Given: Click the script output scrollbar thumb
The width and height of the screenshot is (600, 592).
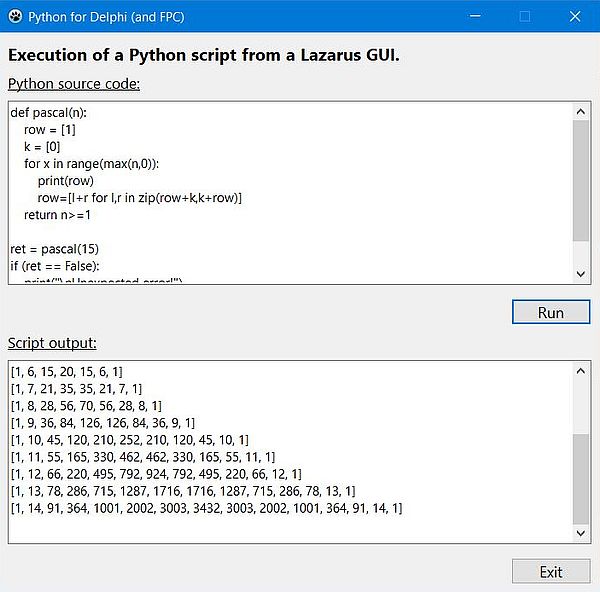Looking at the screenshot, I should click(580, 479).
